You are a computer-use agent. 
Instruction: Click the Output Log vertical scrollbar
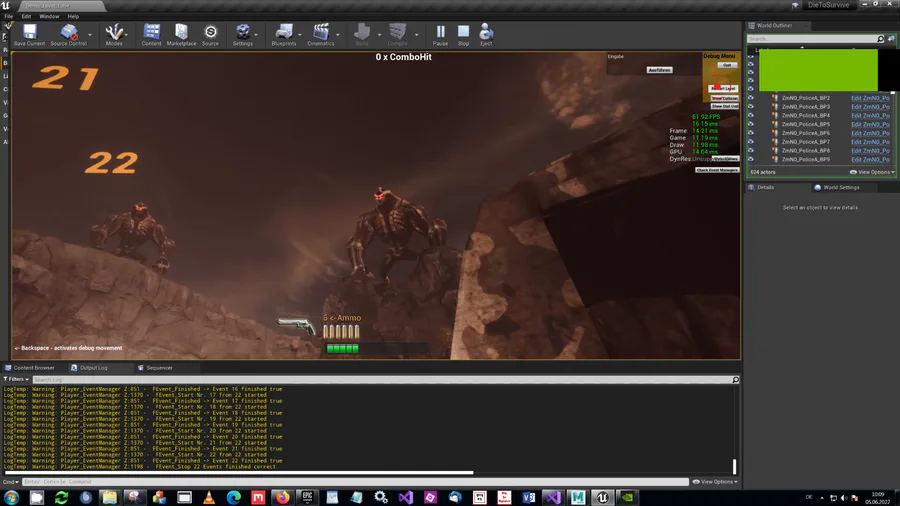[x=734, y=466]
